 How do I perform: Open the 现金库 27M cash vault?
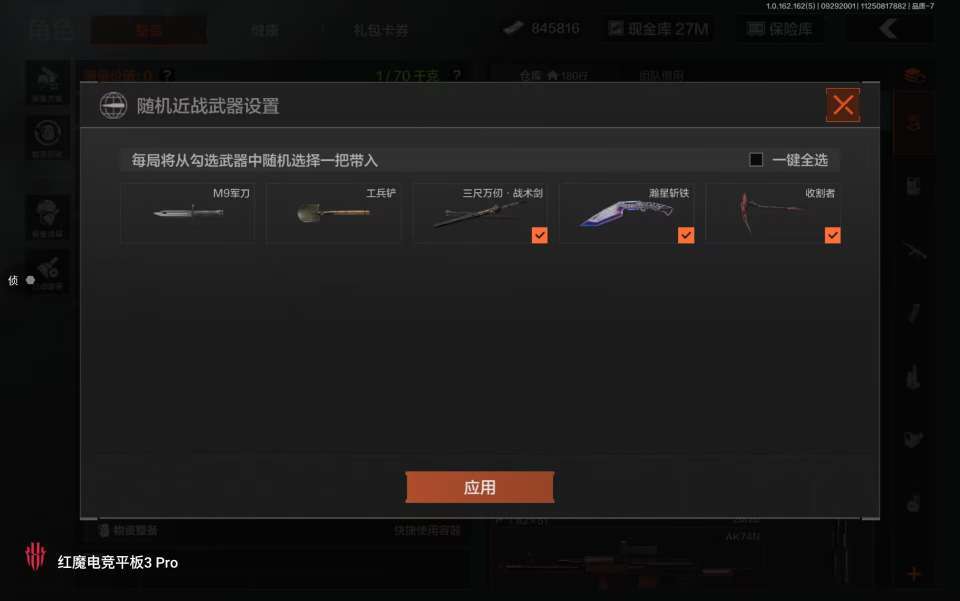click(659, 29)
